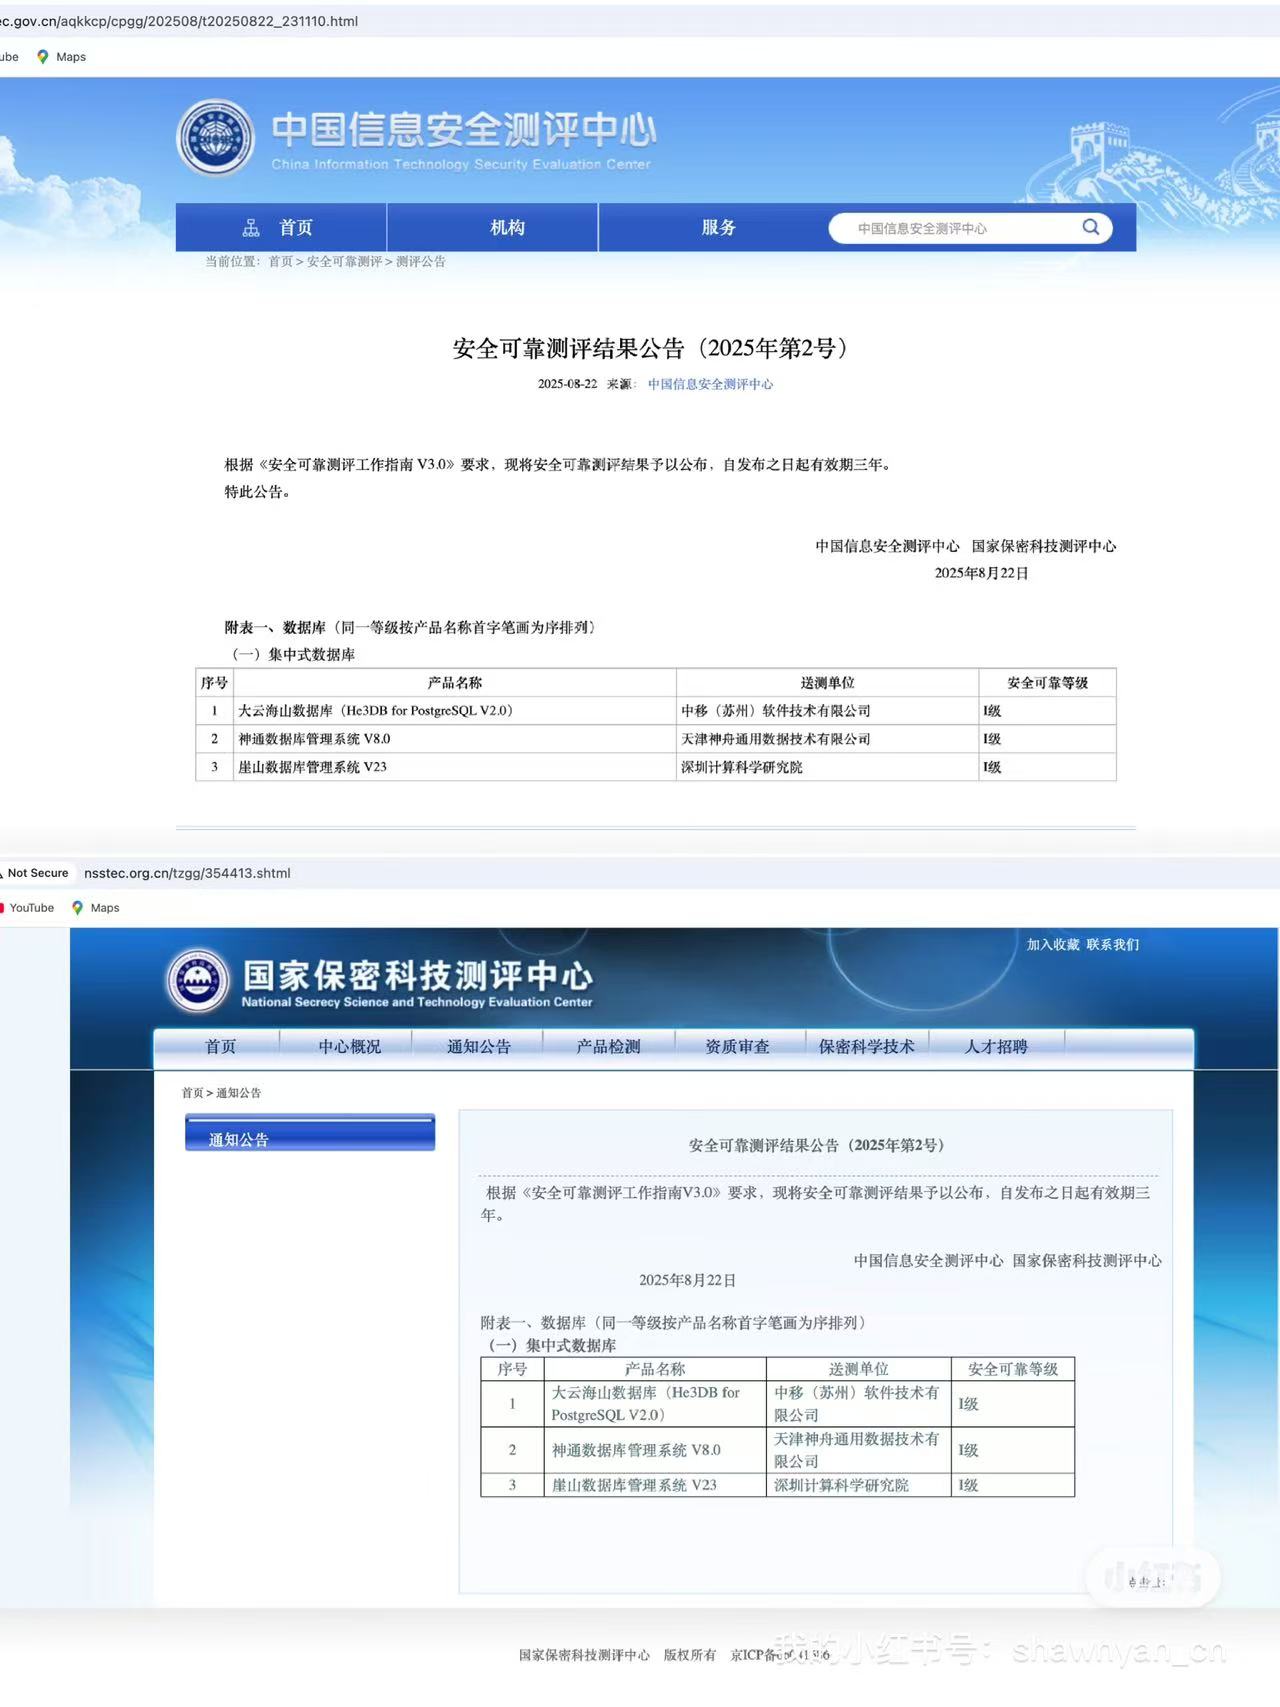Click the sitemap icon beside 首页 in the blue bar

tap(251, 228)
